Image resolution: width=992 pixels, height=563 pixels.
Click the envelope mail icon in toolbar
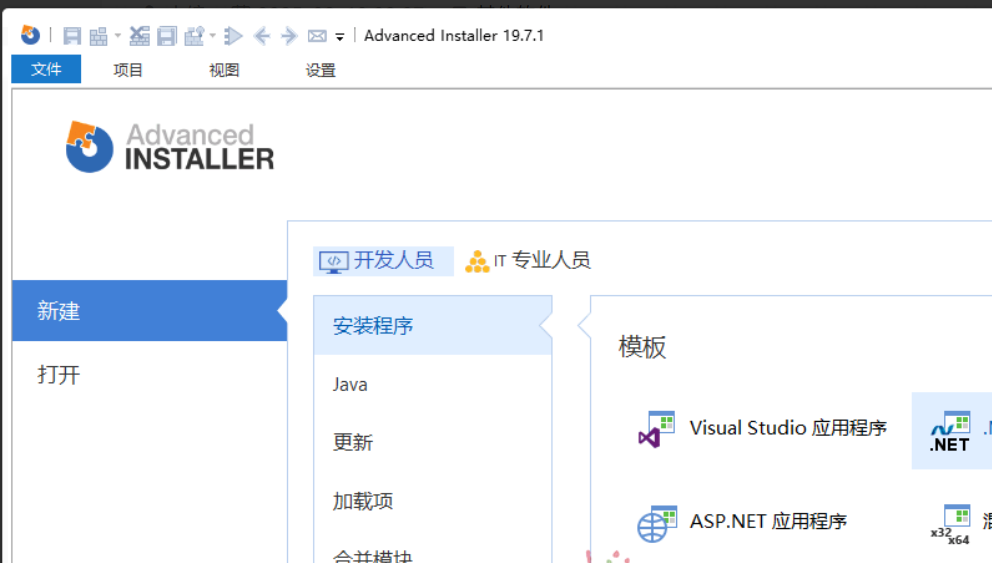317,36
